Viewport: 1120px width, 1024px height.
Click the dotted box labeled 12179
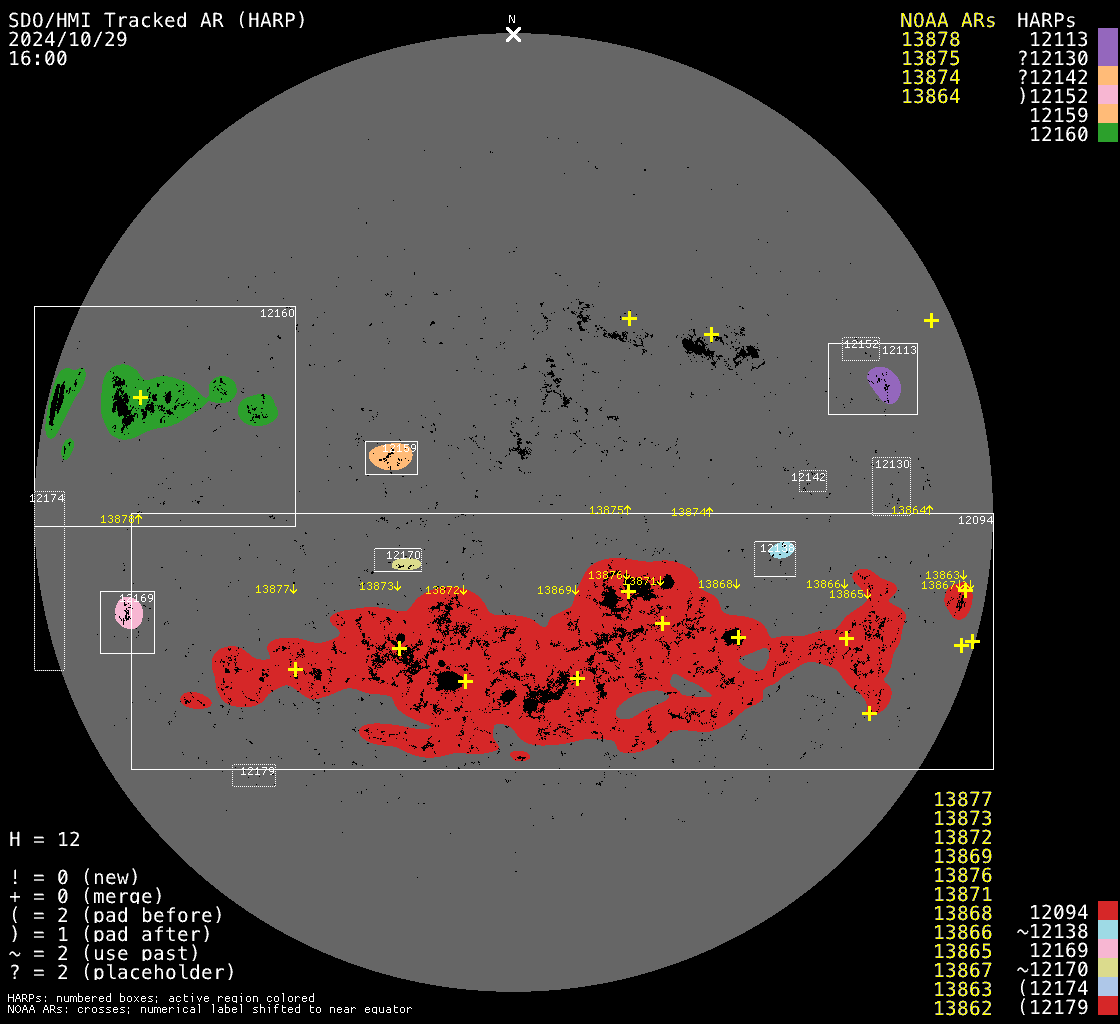coord(254,775)
